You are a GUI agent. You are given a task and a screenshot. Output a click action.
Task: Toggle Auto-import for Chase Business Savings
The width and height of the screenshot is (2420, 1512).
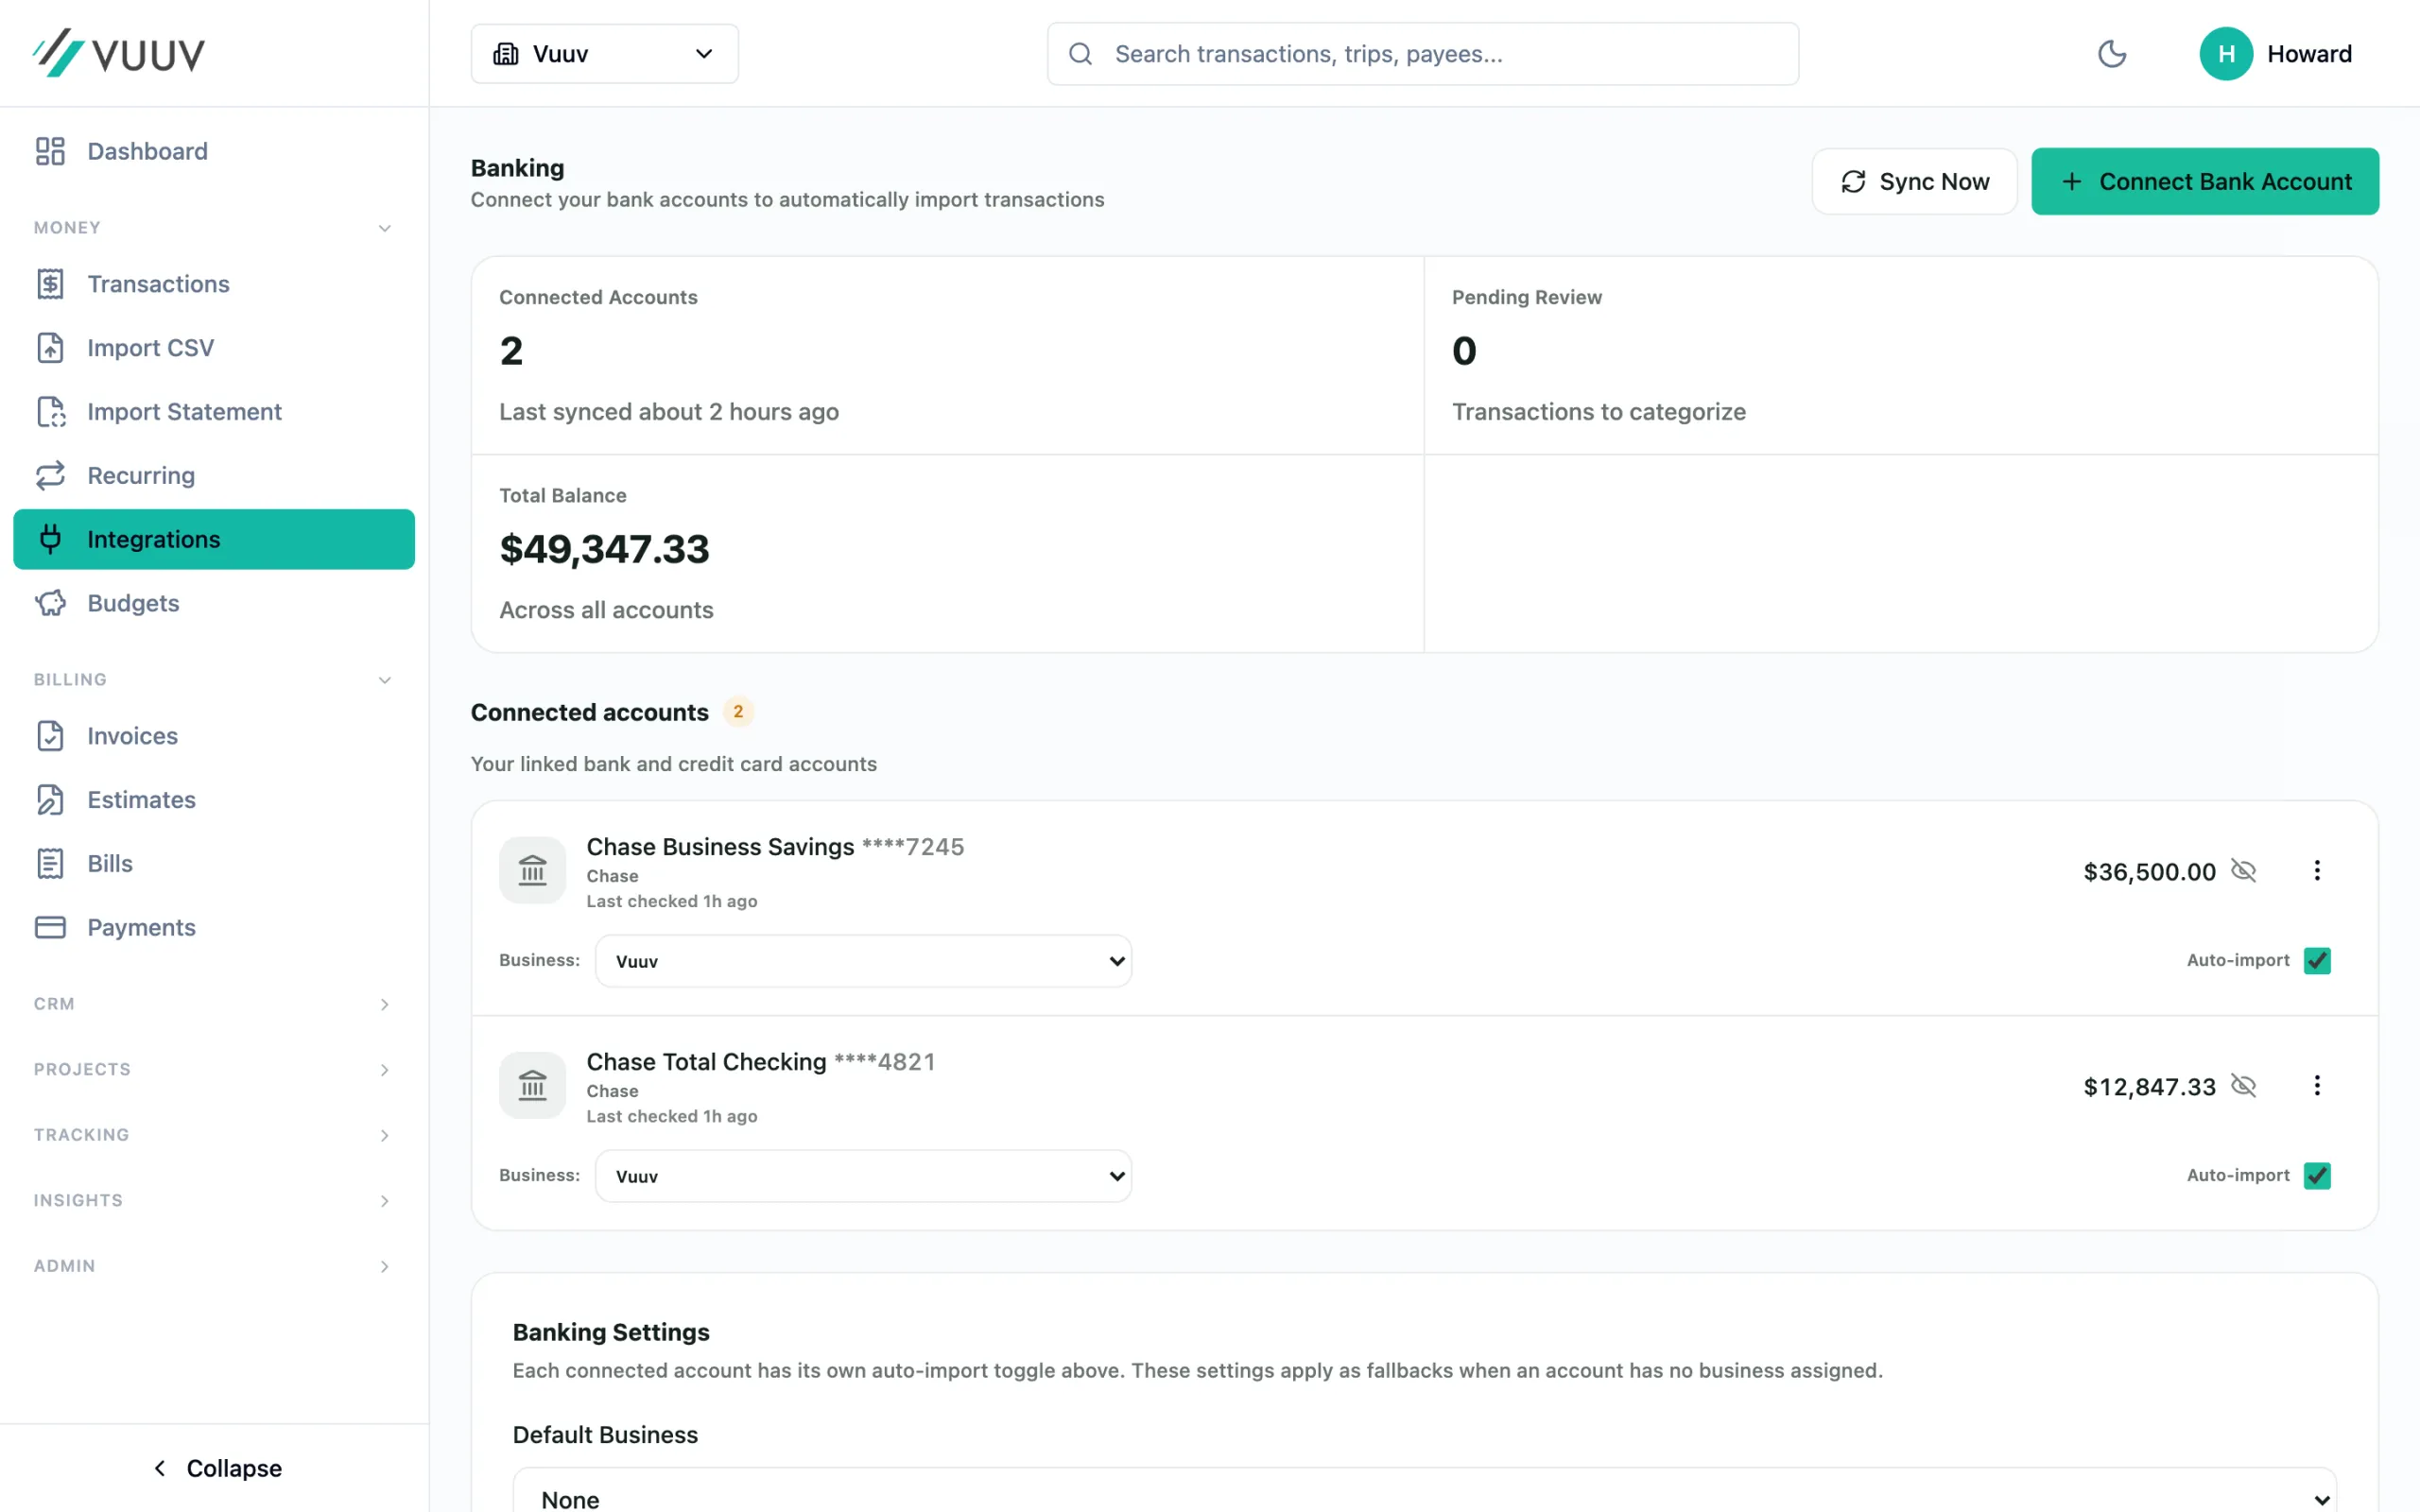[x=2317, y=960]
